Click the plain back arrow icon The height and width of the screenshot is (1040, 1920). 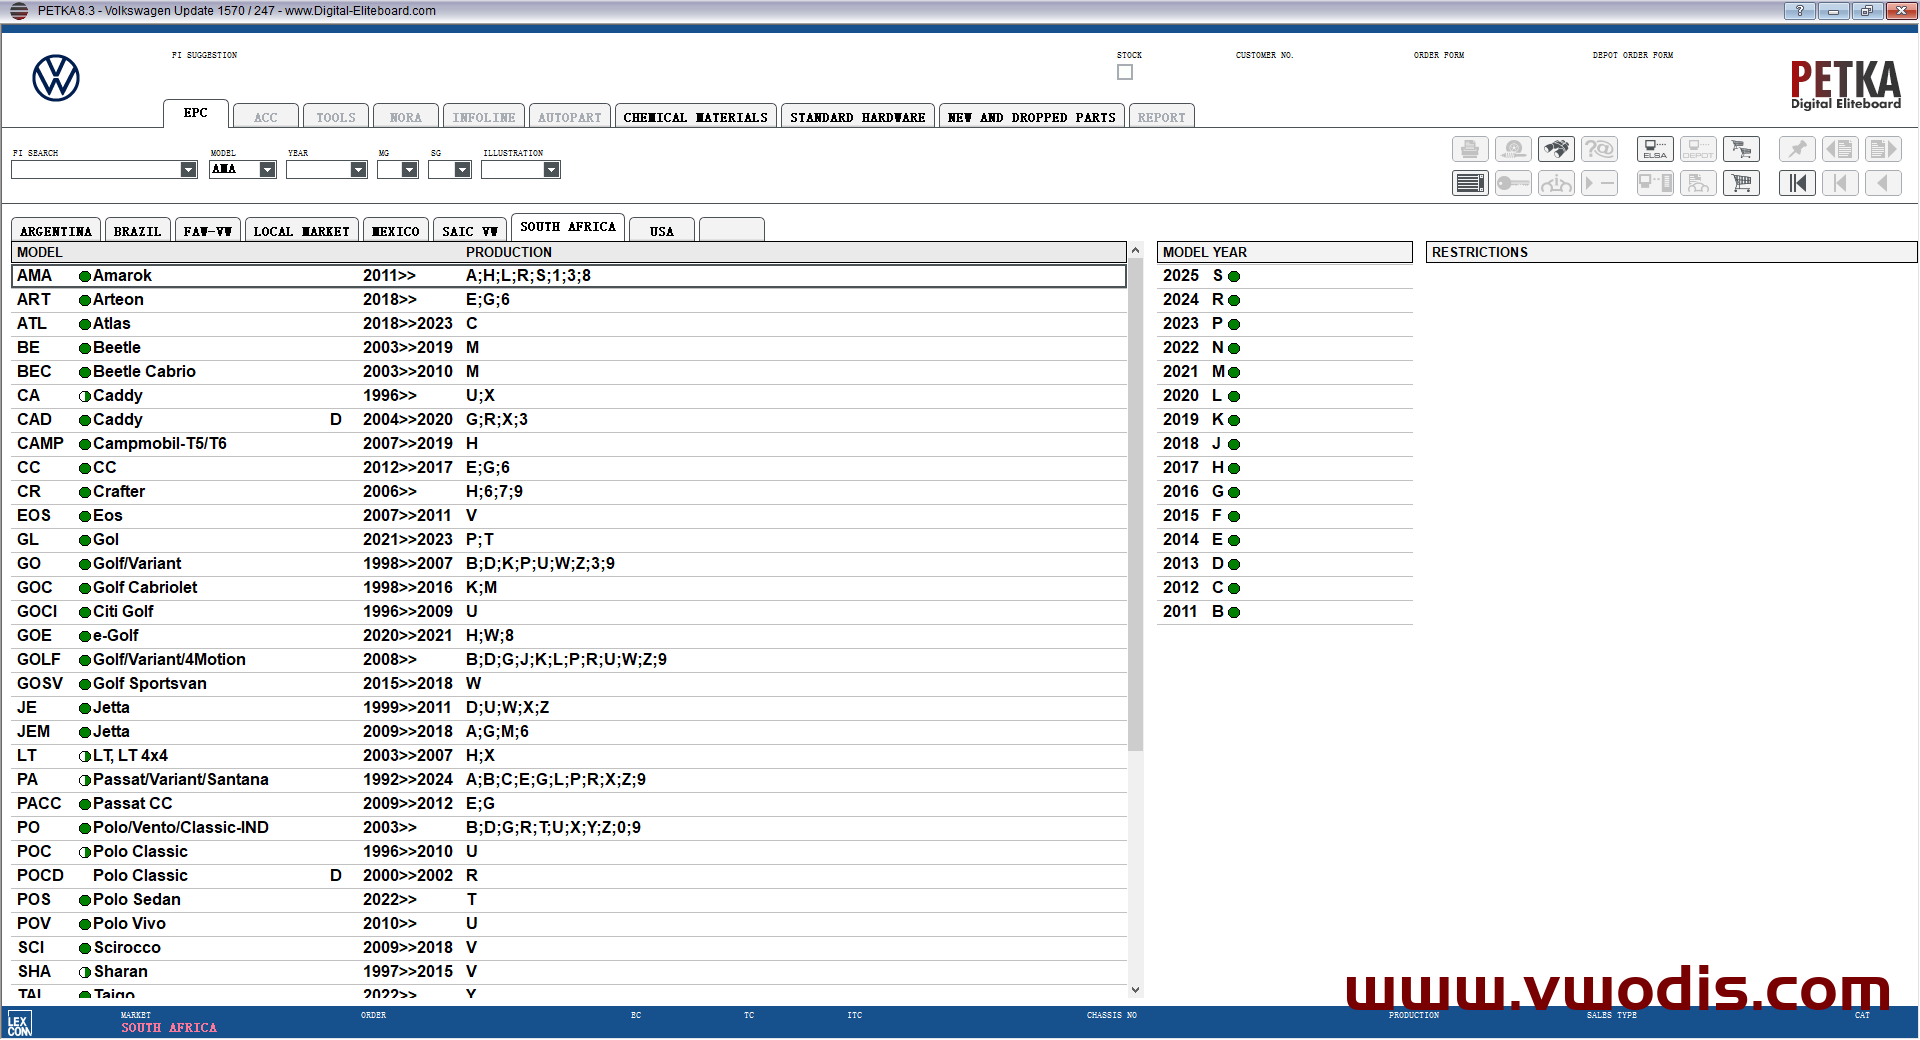tap(1883, 183)
